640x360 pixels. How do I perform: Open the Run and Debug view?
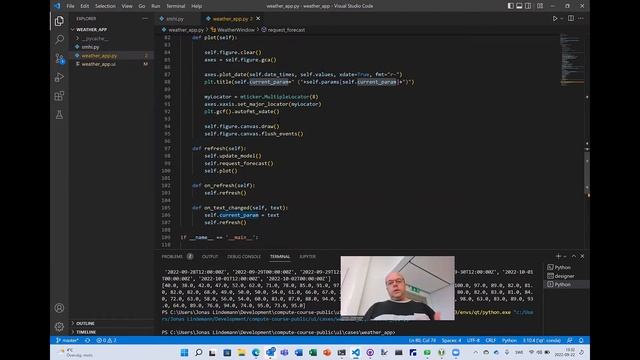point(59,77)
